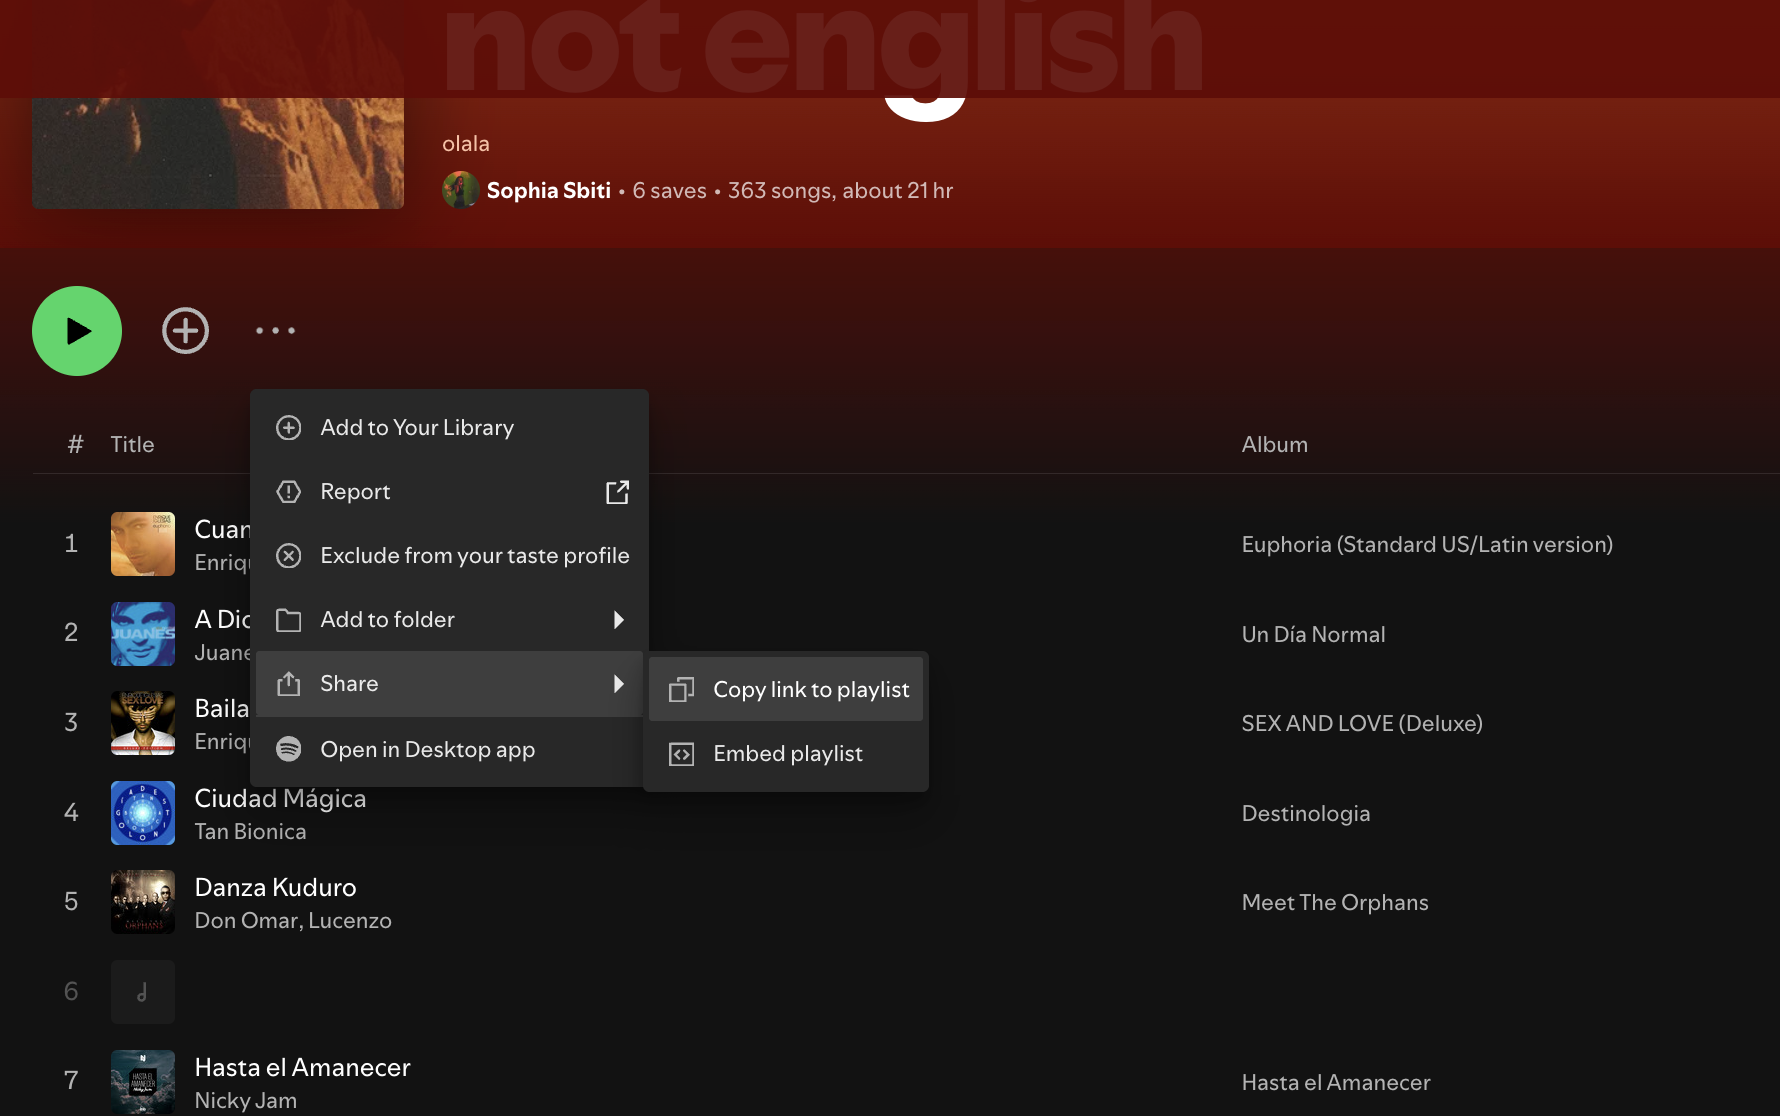Click the copy link icon

(x=681, y=690)
